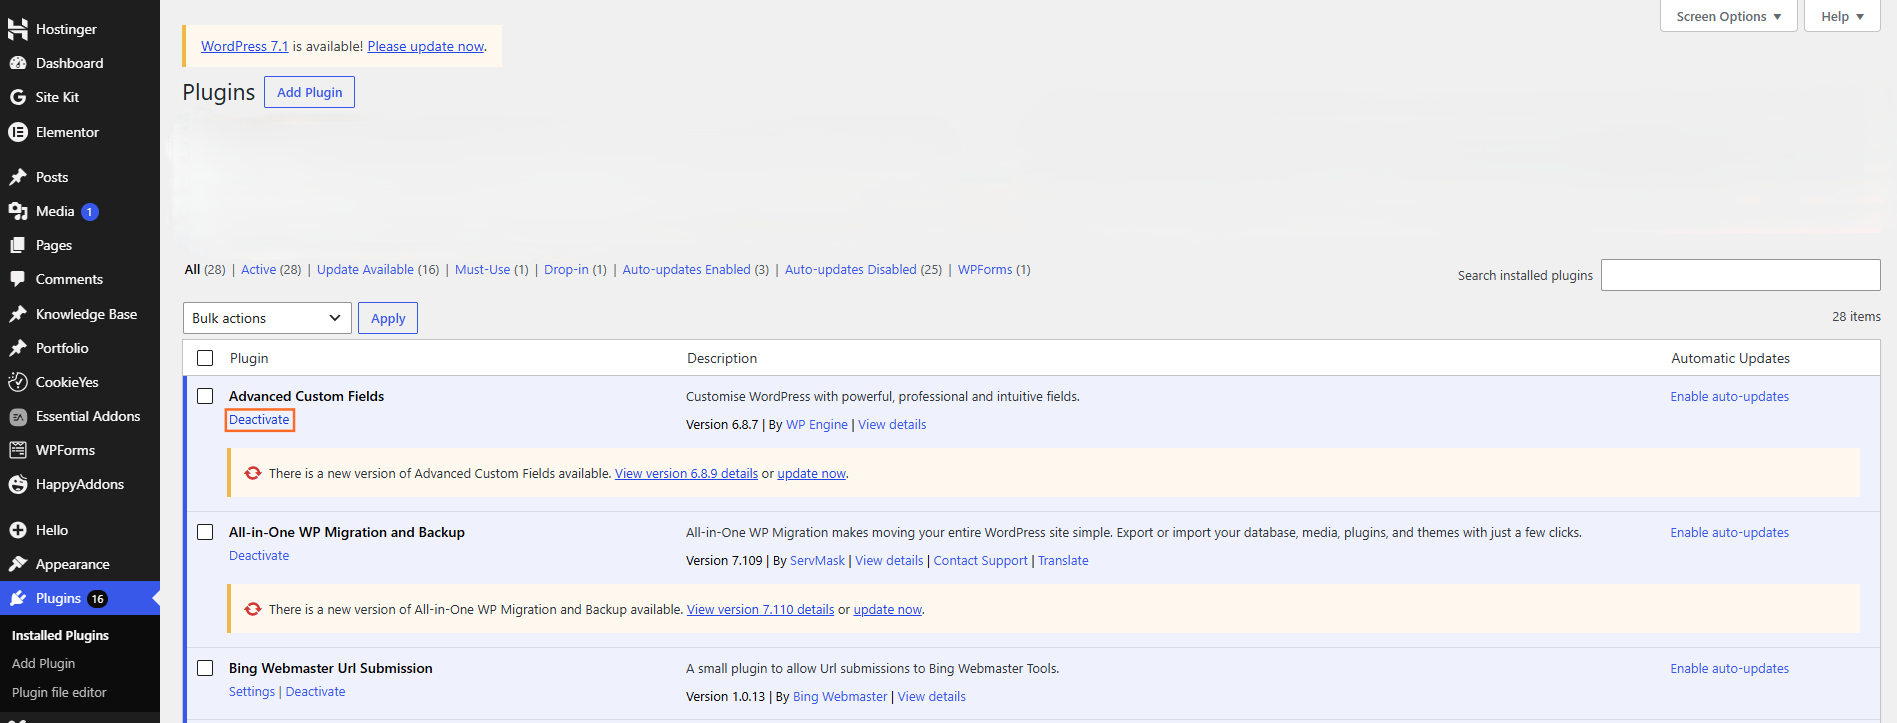Filter by WPForms (1) plugins
This screenshot has width=1897, height=723.
[x=994, y=269]
